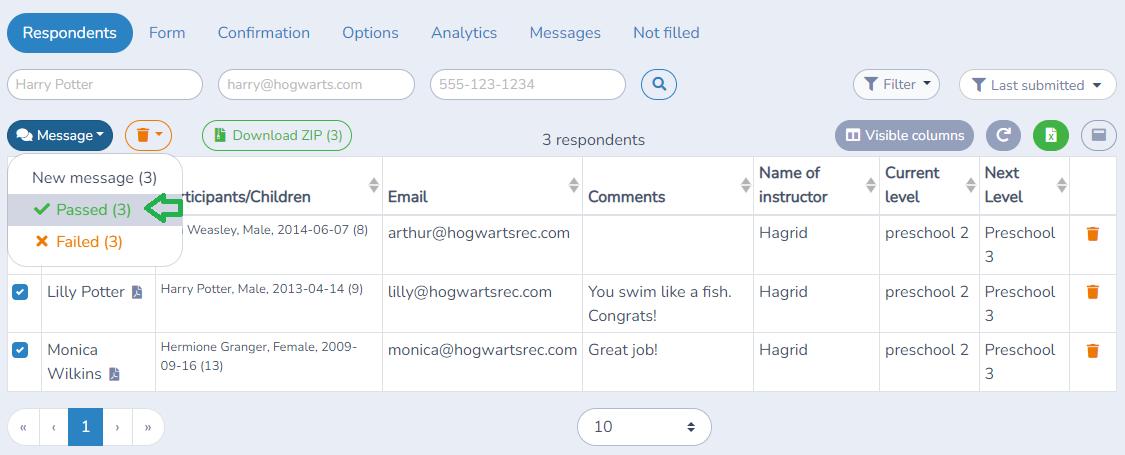The width and height of the screenshot is (1125, 455).
Task: Uncheck the Lilly Potter row checkbox
Action: (20, 292)
